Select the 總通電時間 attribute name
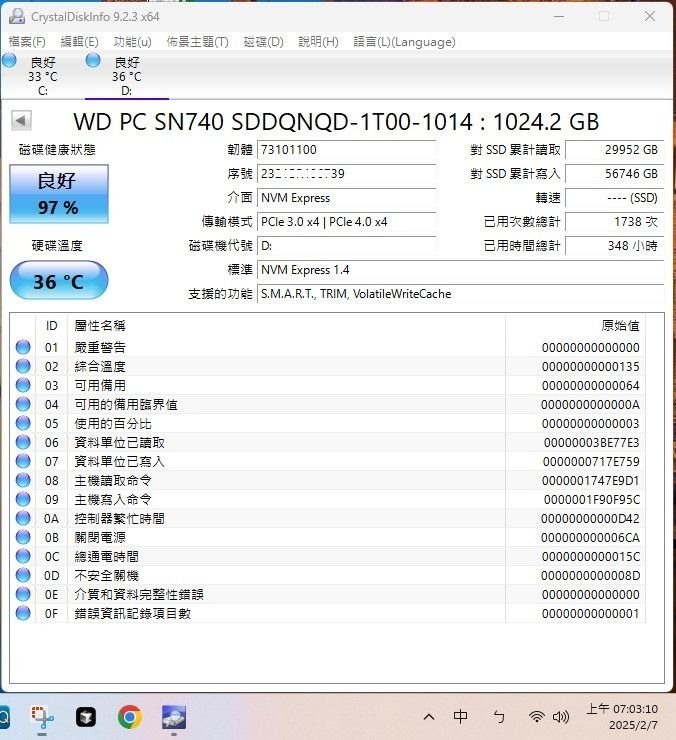The width and height of the screenshot is (676, 740). tap(107, 556)
